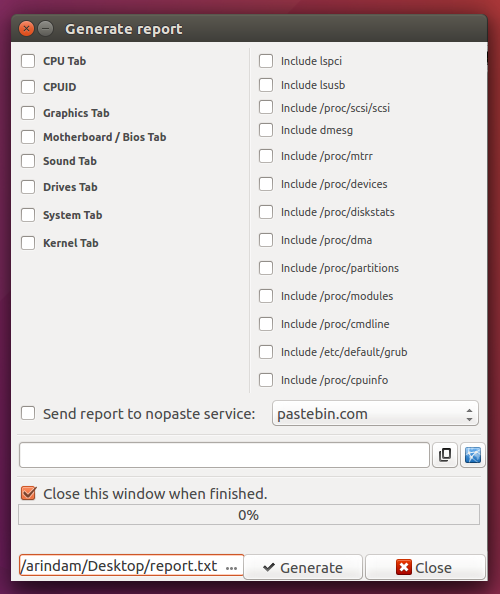500x594 pixels.
Task: Enable Send report to nopaste service
Action: (28, 414)
